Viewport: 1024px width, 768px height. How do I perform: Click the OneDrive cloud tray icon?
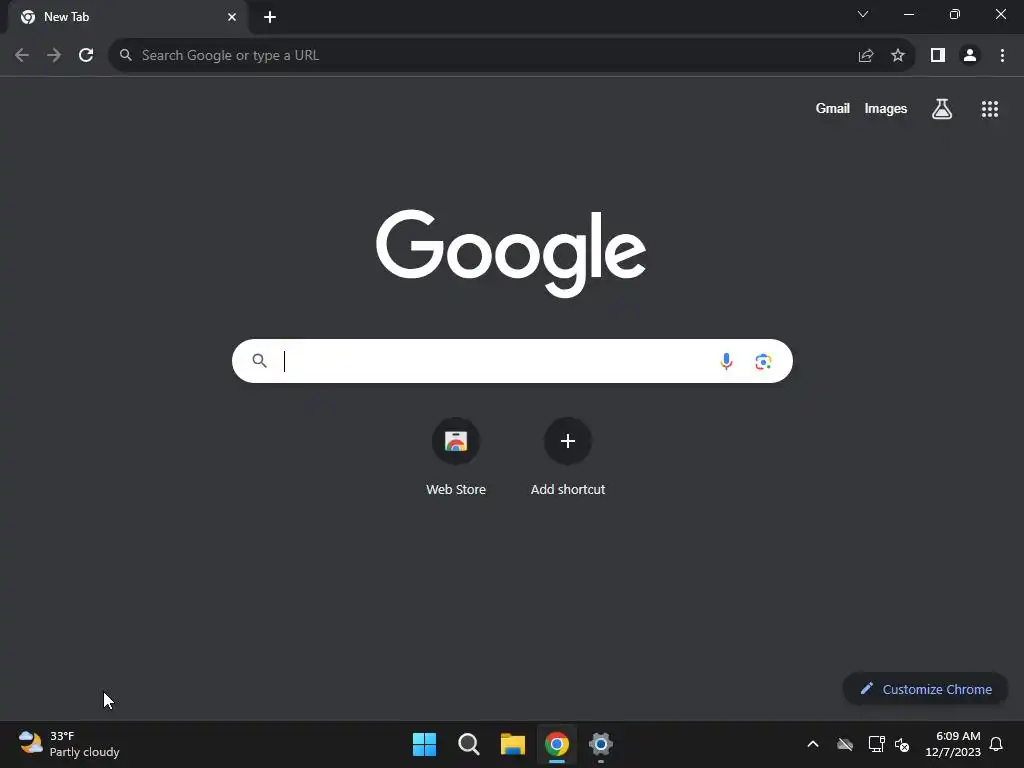pos(845,744)
